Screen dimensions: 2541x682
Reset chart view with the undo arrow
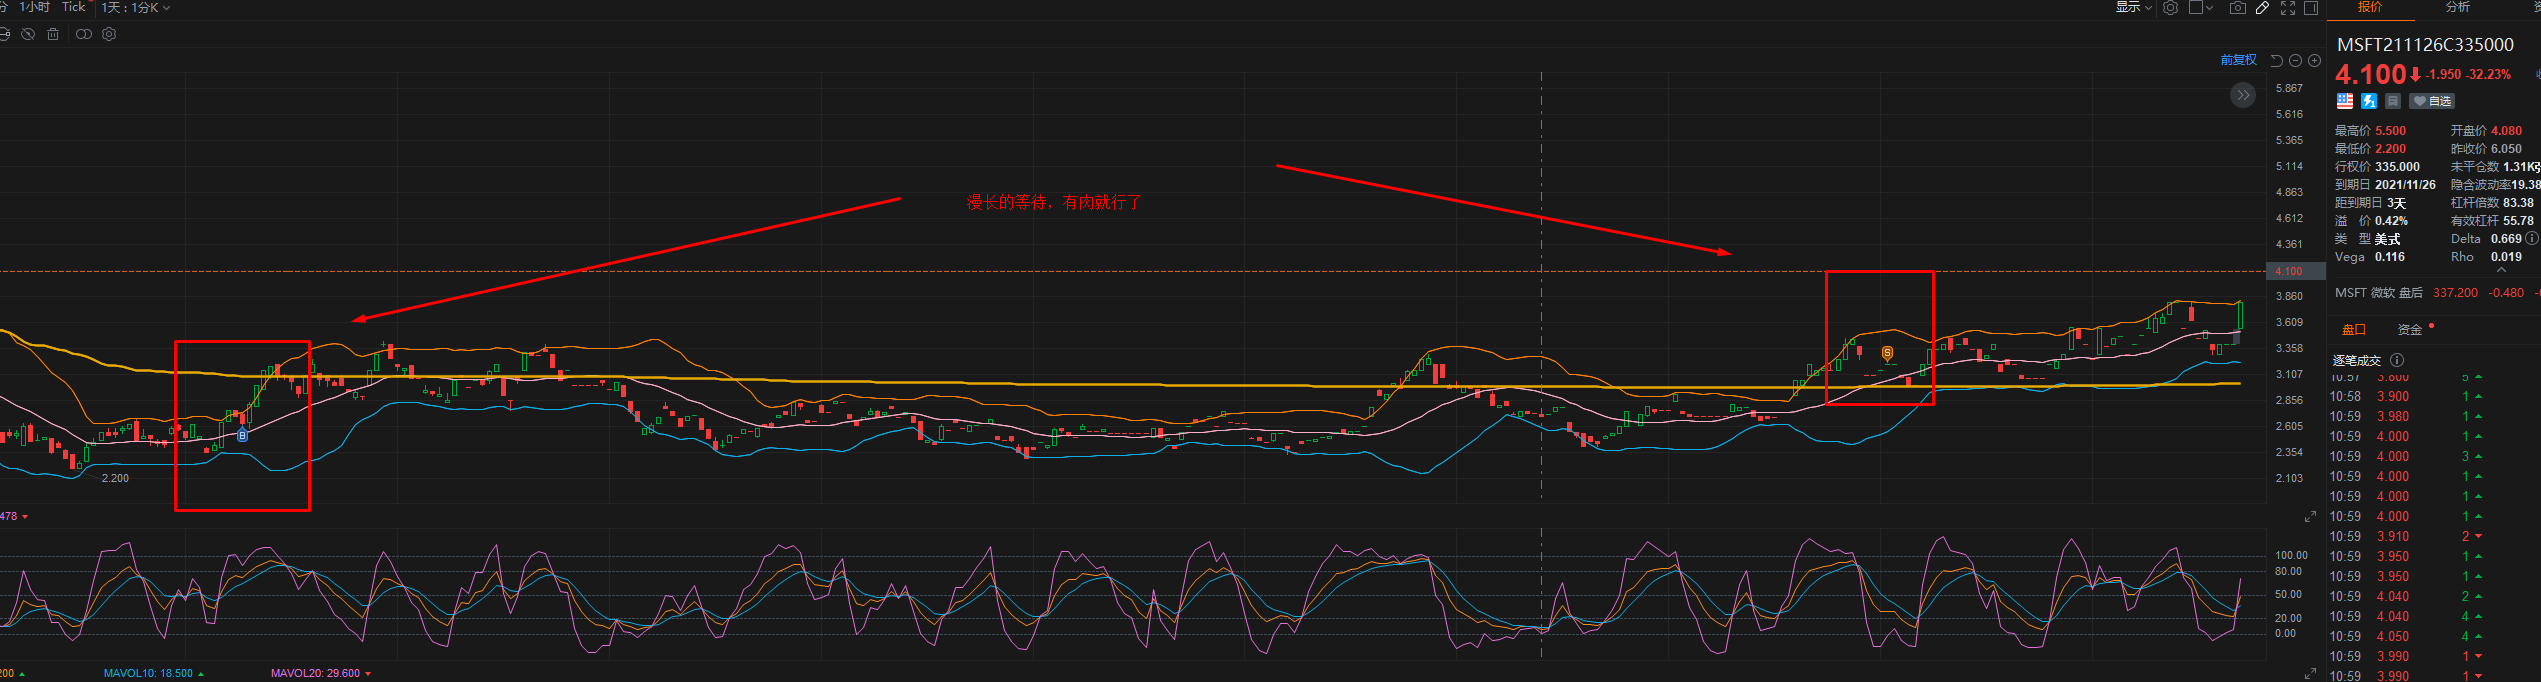[2276, 60]
